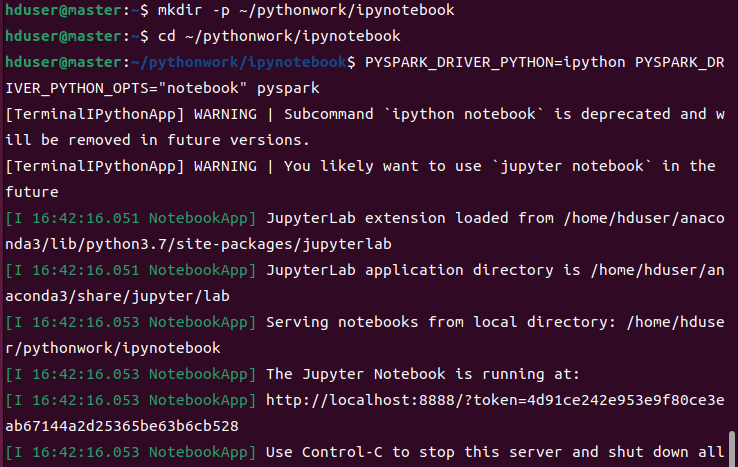Screen dimensions: 738x467
Task: Click the terminal scrollbar thumb
Action: click(732, 449)
